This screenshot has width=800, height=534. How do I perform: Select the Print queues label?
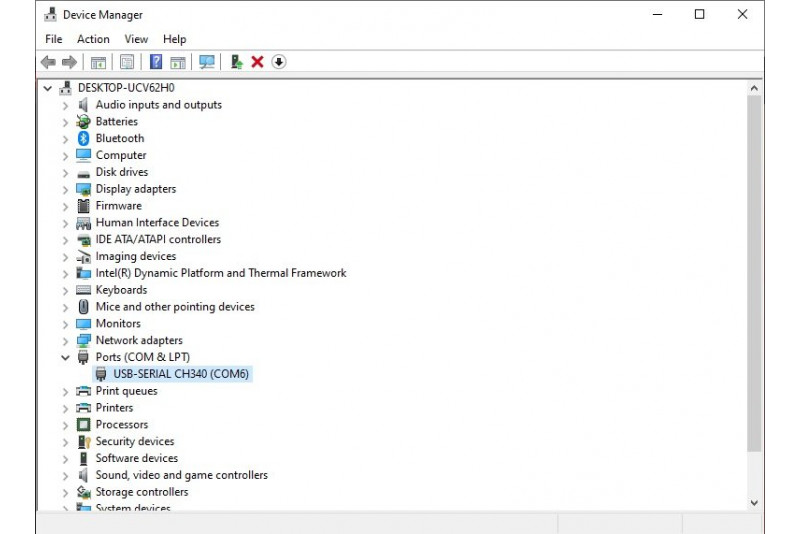point(127,391)
